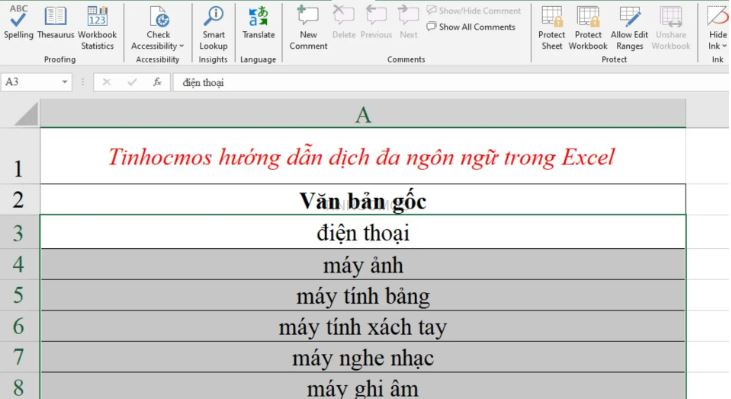Screen dimensions: 731x399
Task: Run the Spelling check
Action: pyautogui.click(x=18, y=22)
